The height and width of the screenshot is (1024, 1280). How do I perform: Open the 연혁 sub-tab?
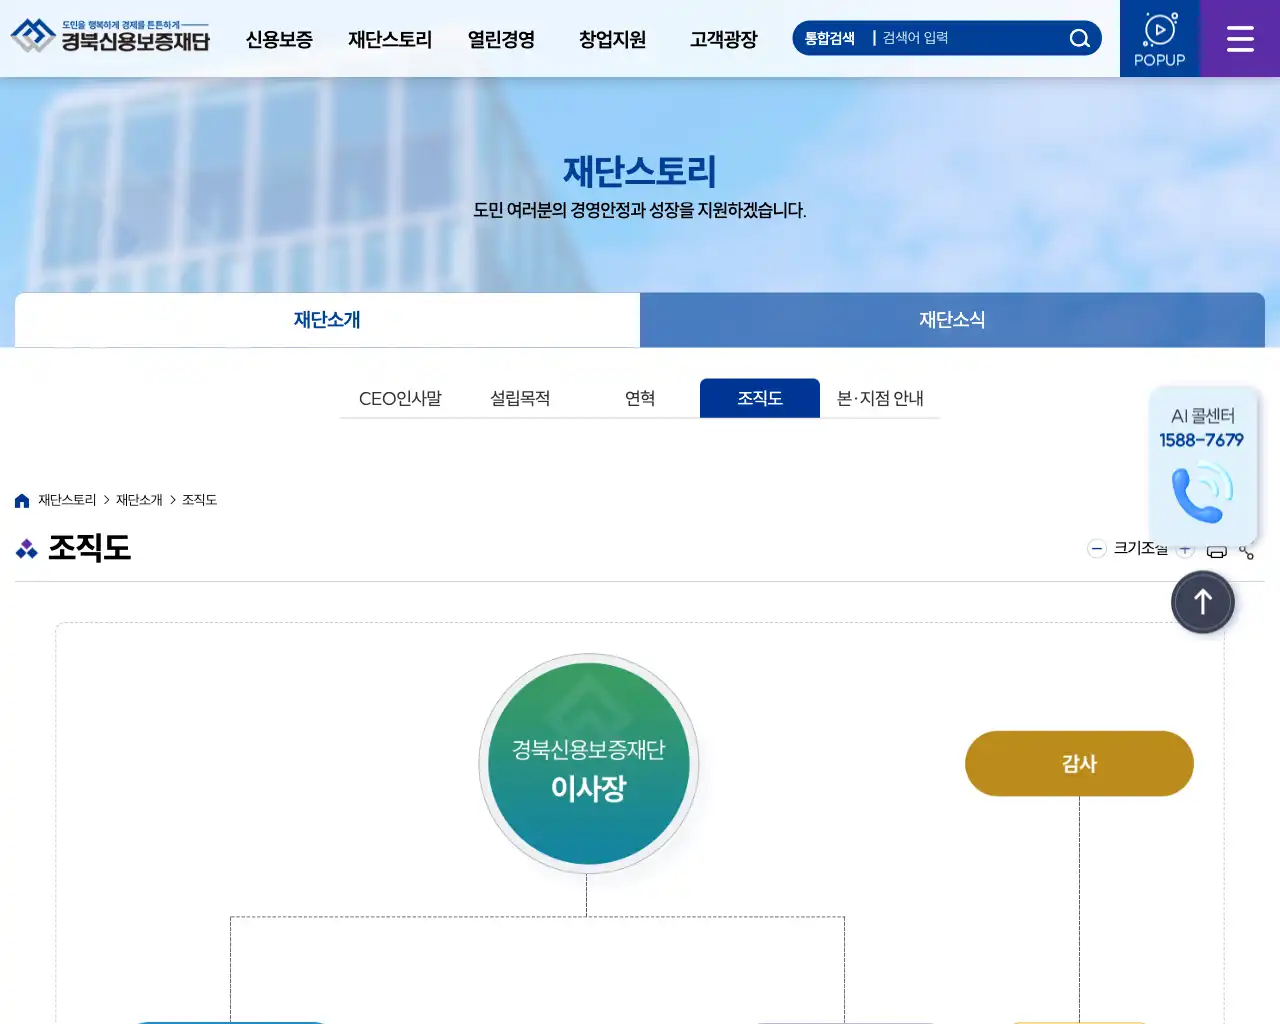640,398
